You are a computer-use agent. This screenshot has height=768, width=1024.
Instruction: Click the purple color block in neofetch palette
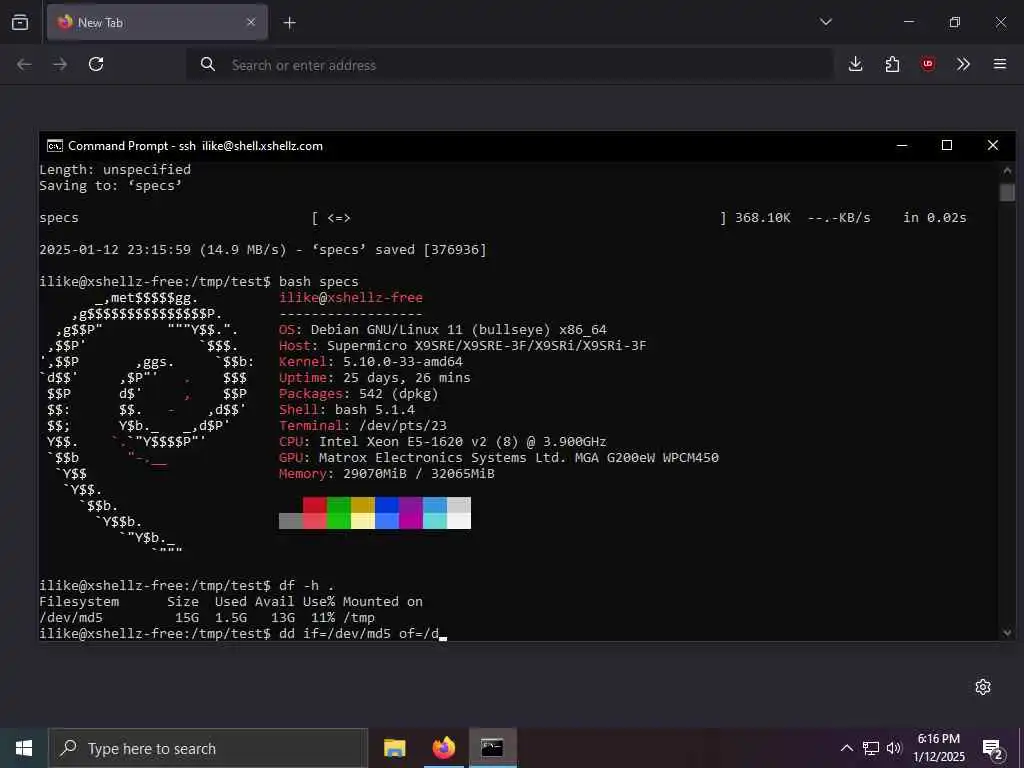tap(411, 505)
